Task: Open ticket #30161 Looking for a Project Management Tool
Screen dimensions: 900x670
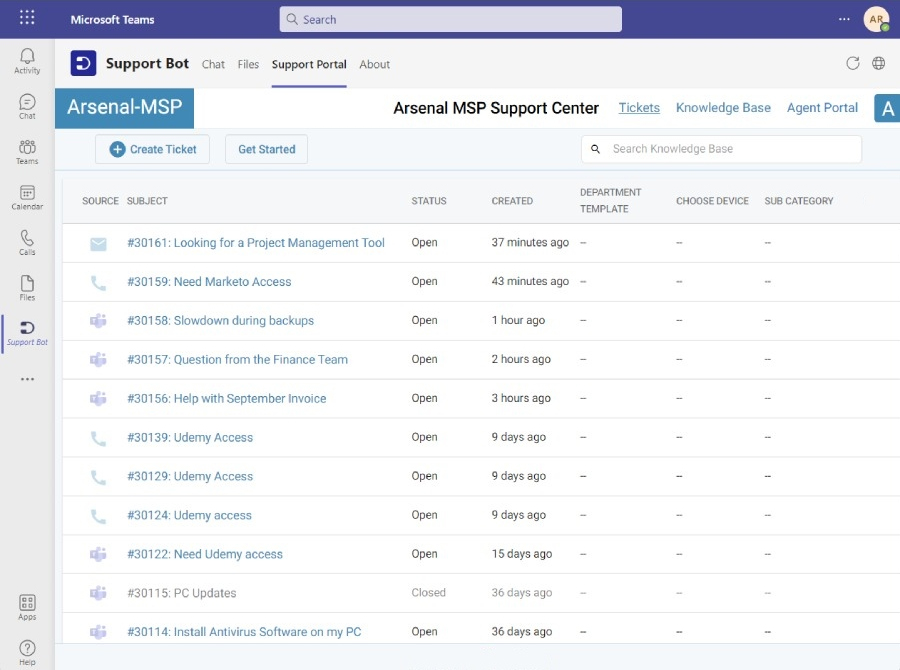Action: (255, 243)
